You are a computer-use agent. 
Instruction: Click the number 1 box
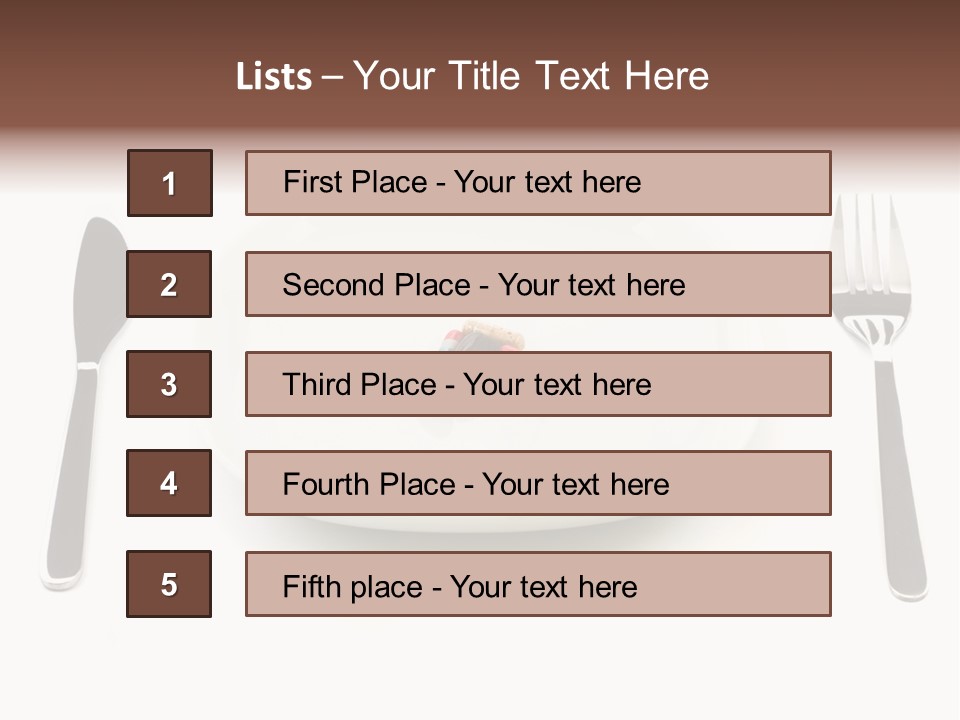point(170,183)
